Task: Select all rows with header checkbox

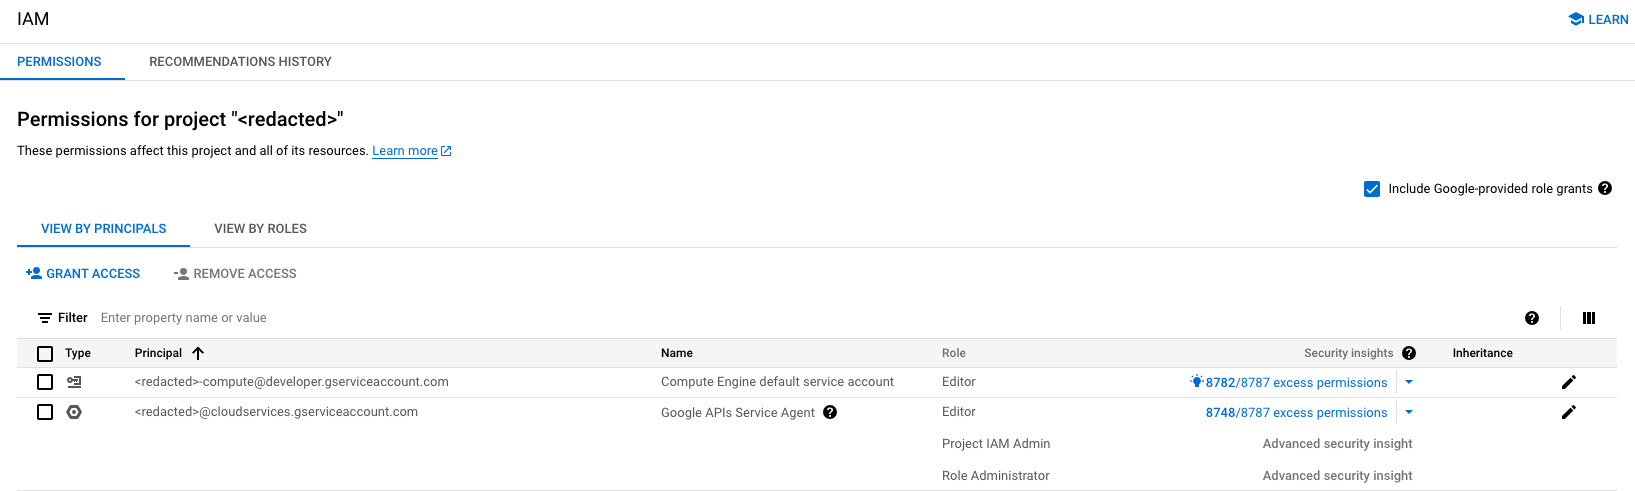Action: (x=45, y=353)
